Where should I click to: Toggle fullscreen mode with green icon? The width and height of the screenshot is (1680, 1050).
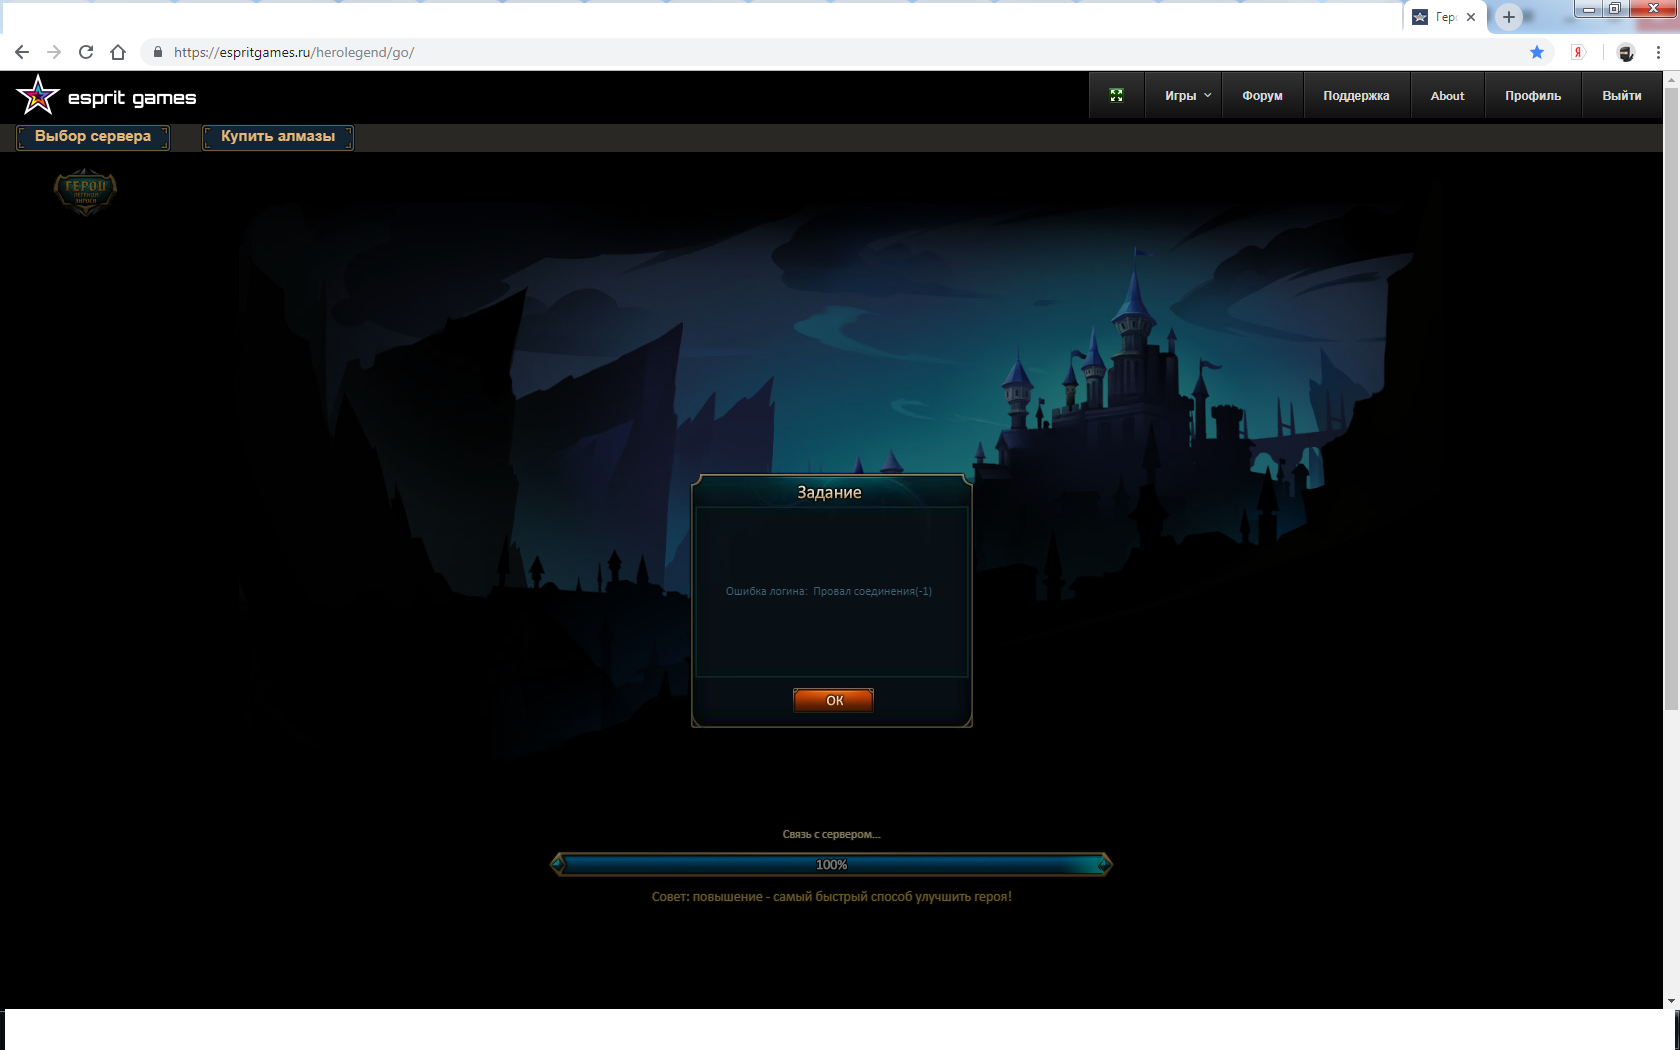[1116, 96]
